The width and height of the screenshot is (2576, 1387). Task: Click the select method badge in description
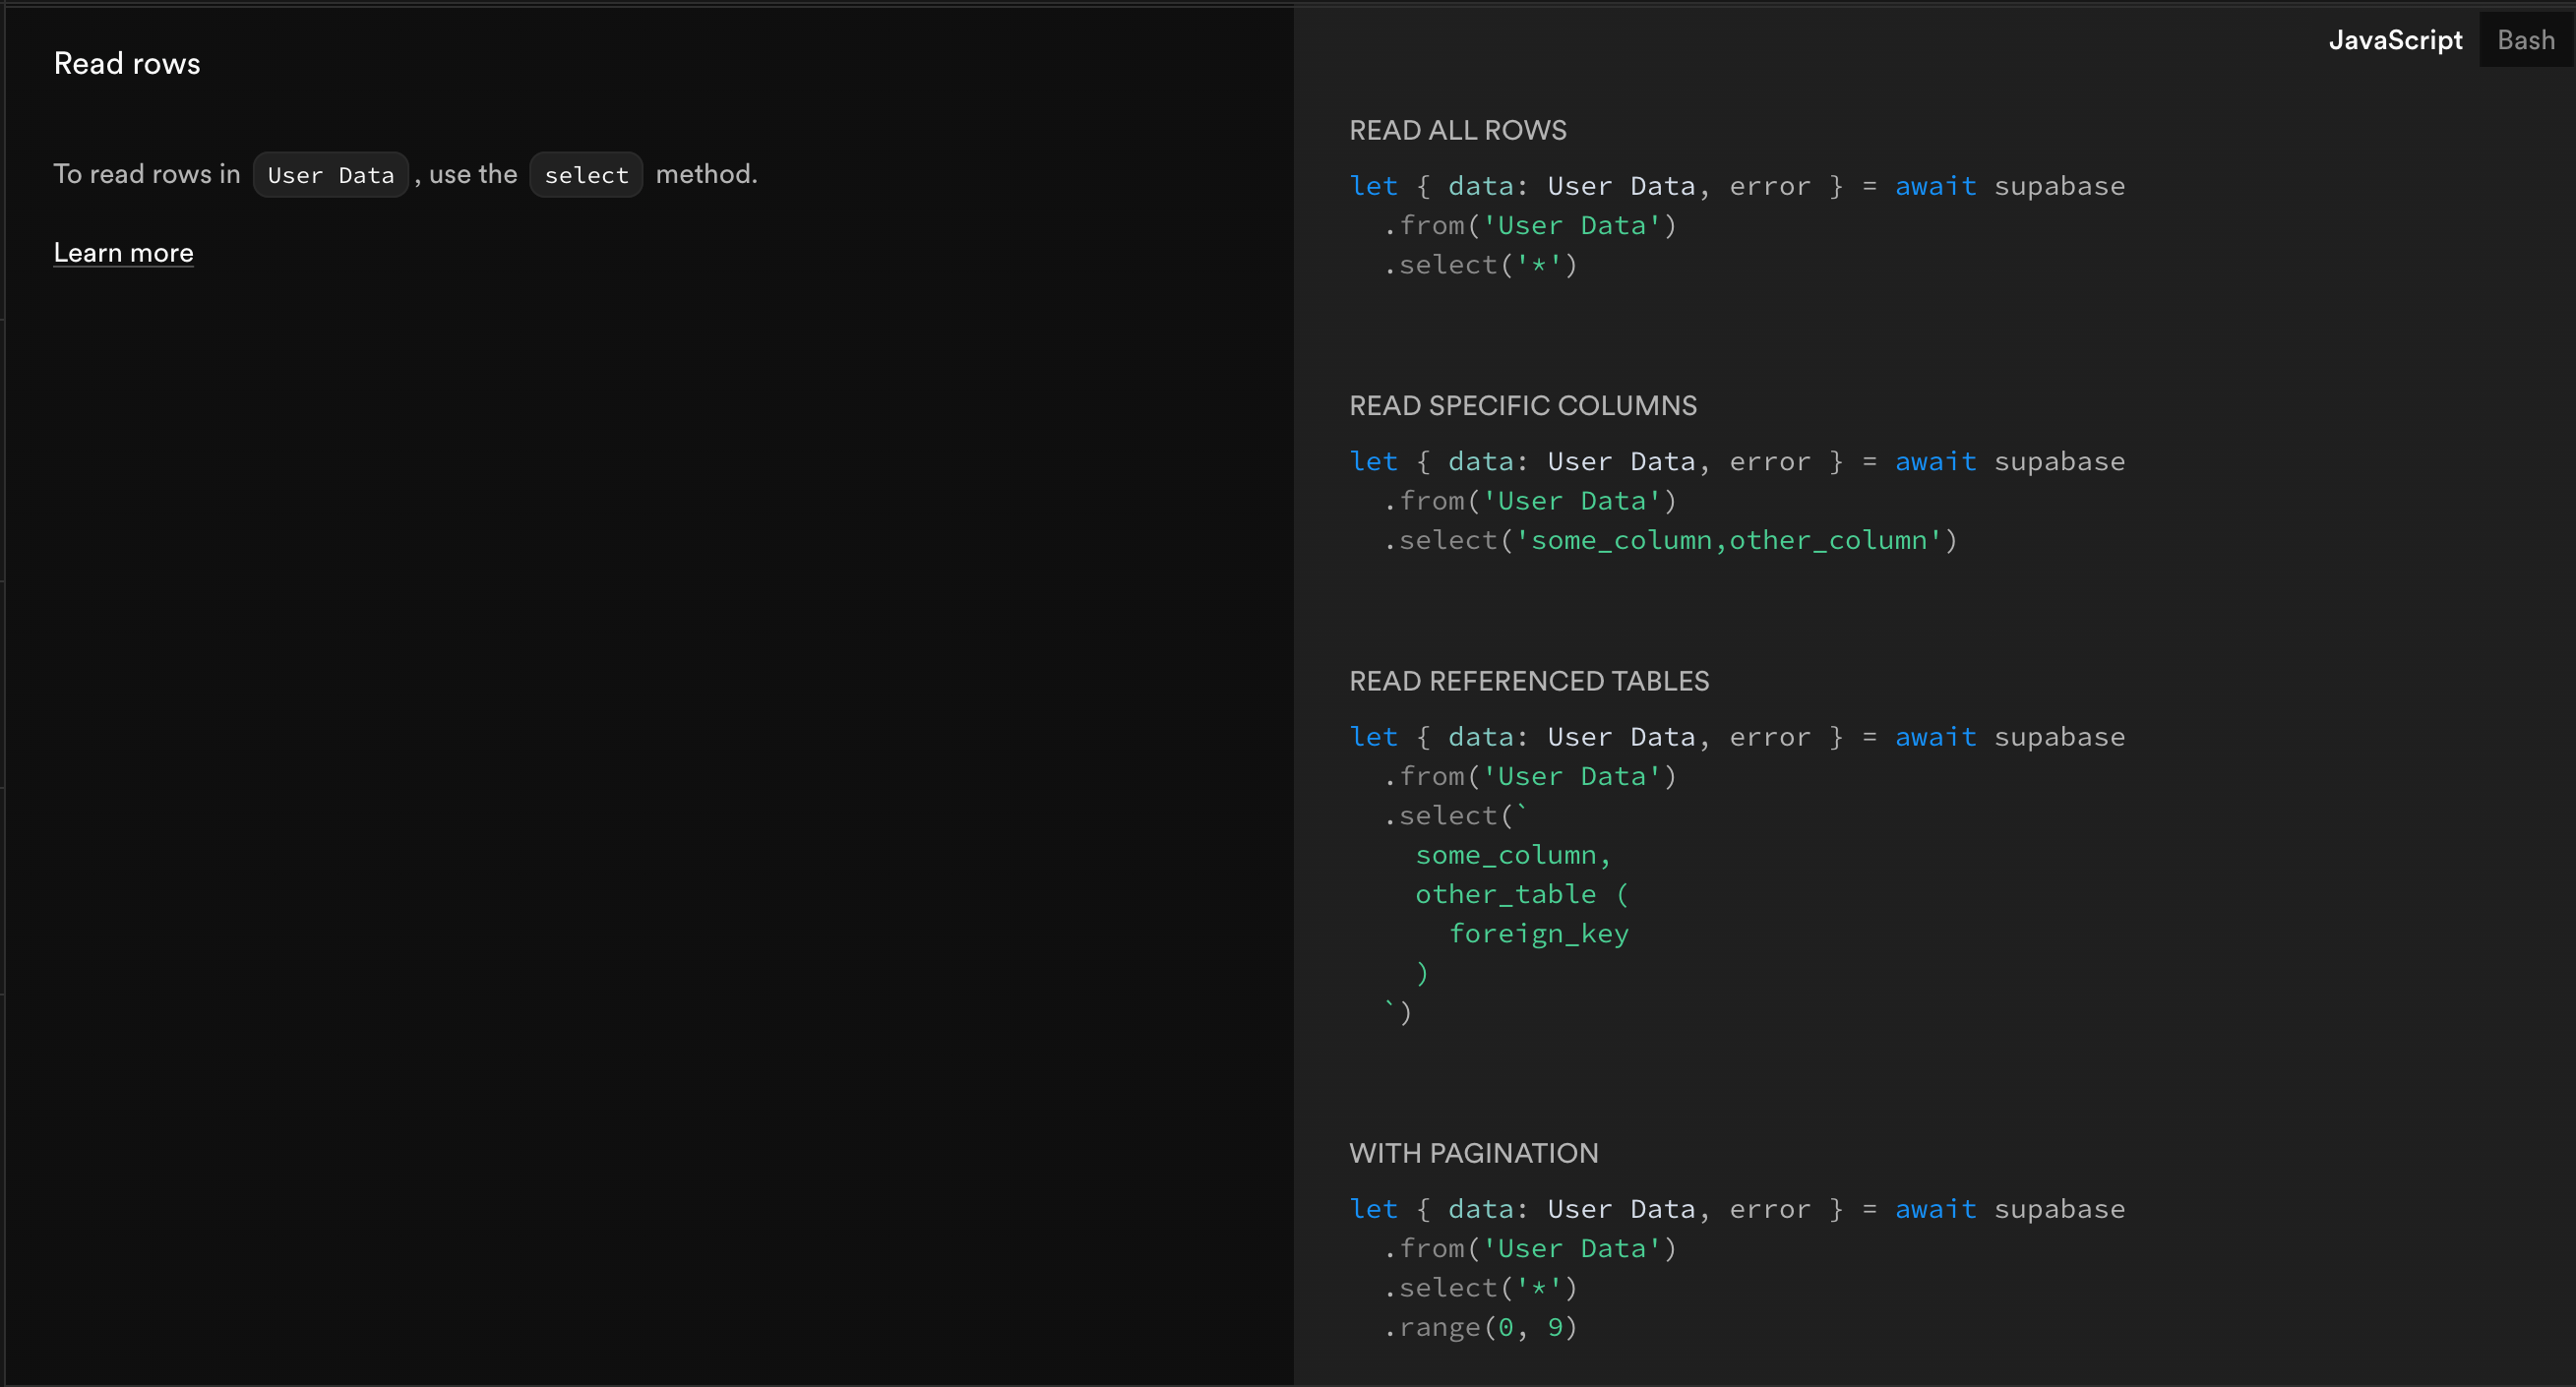pyautogui.click(x=585, y=172)
